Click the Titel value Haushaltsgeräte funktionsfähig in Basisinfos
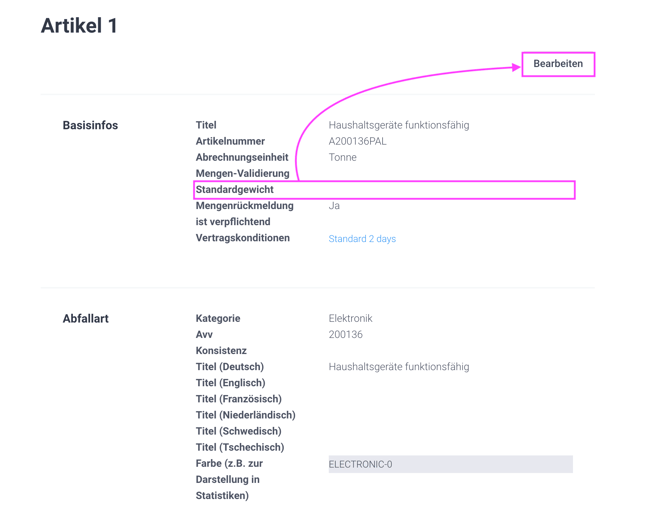This screenshot has height=525, width=670. point(399,125)
